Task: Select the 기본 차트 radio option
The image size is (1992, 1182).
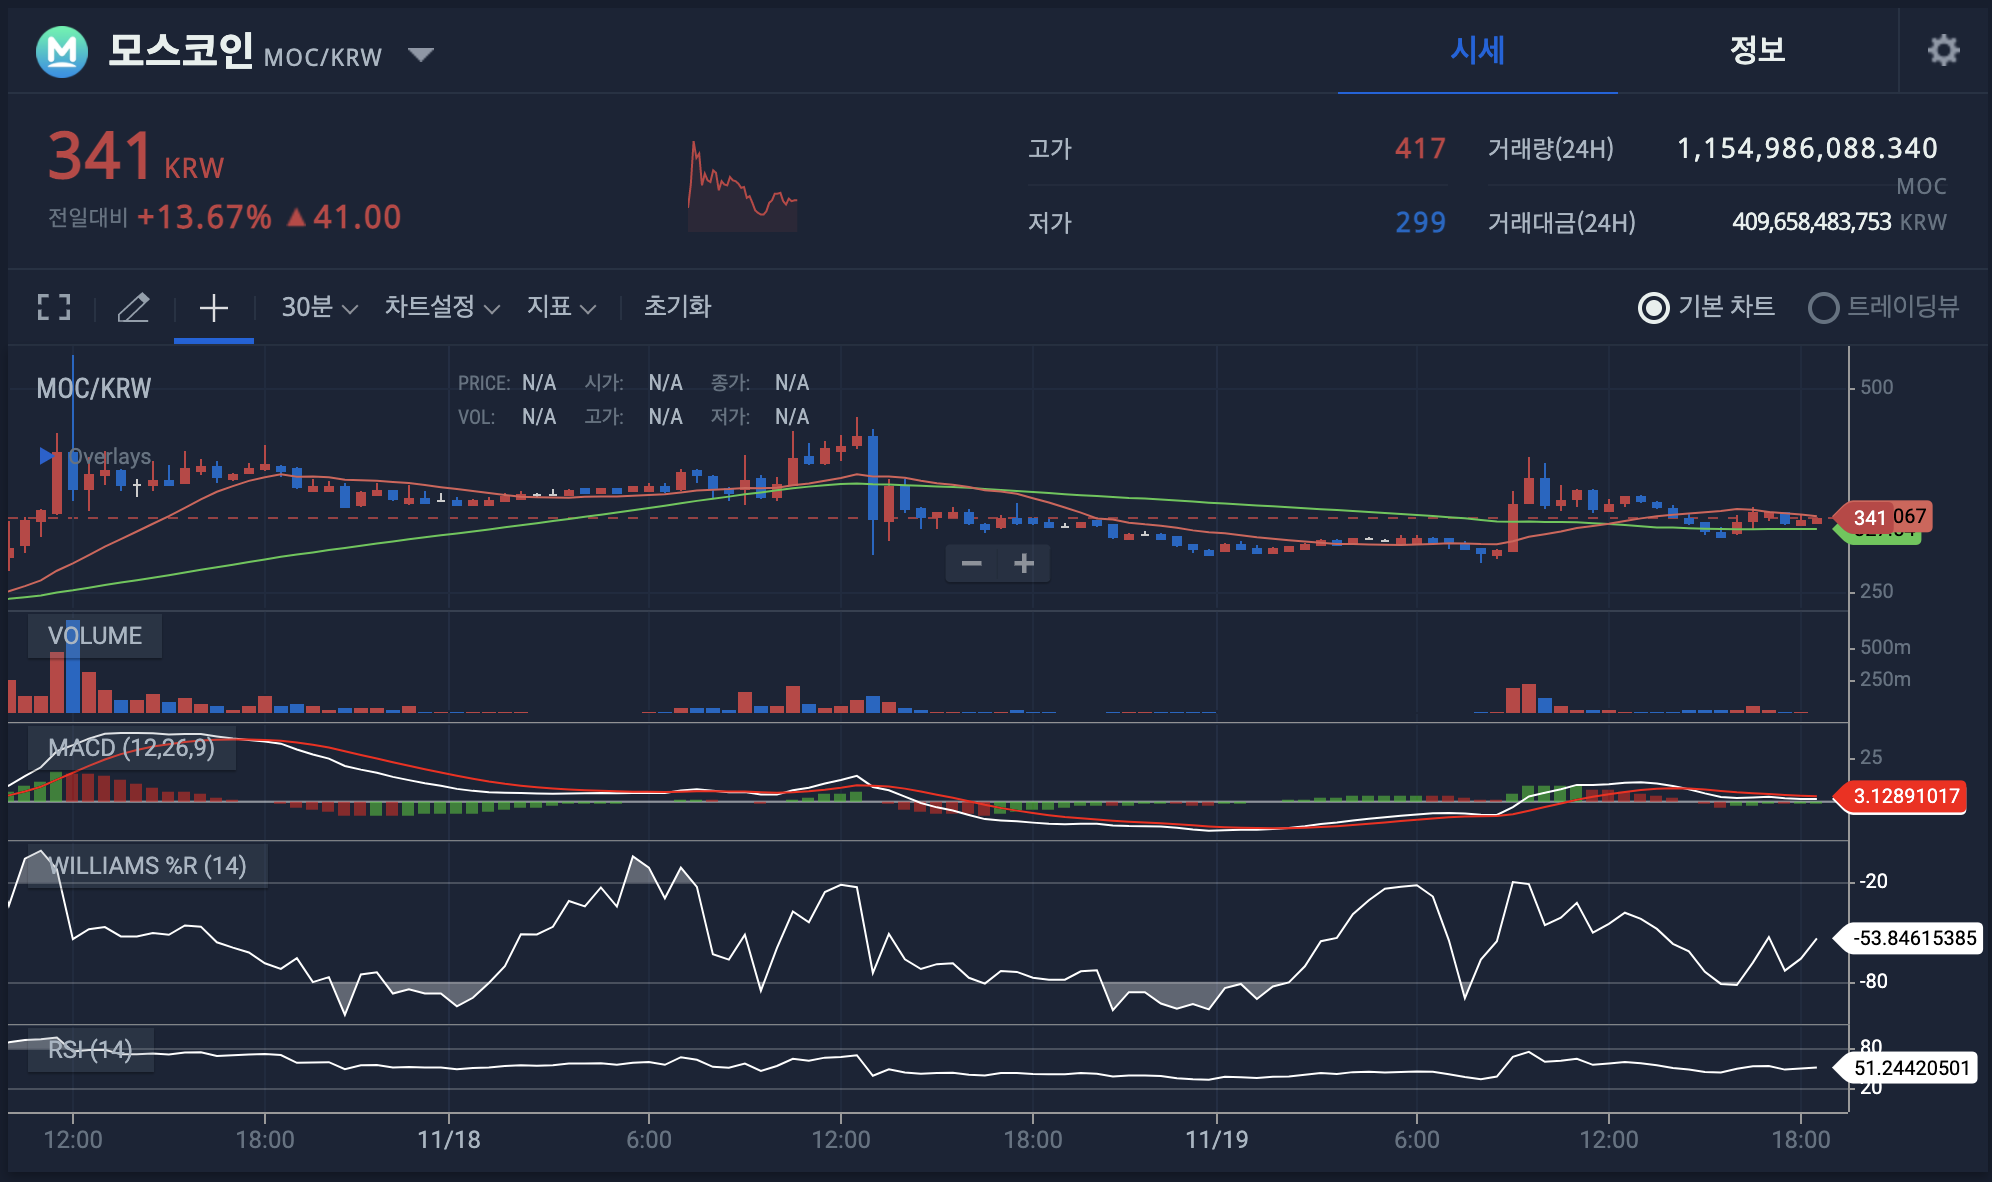Action: click(1654, 307)
